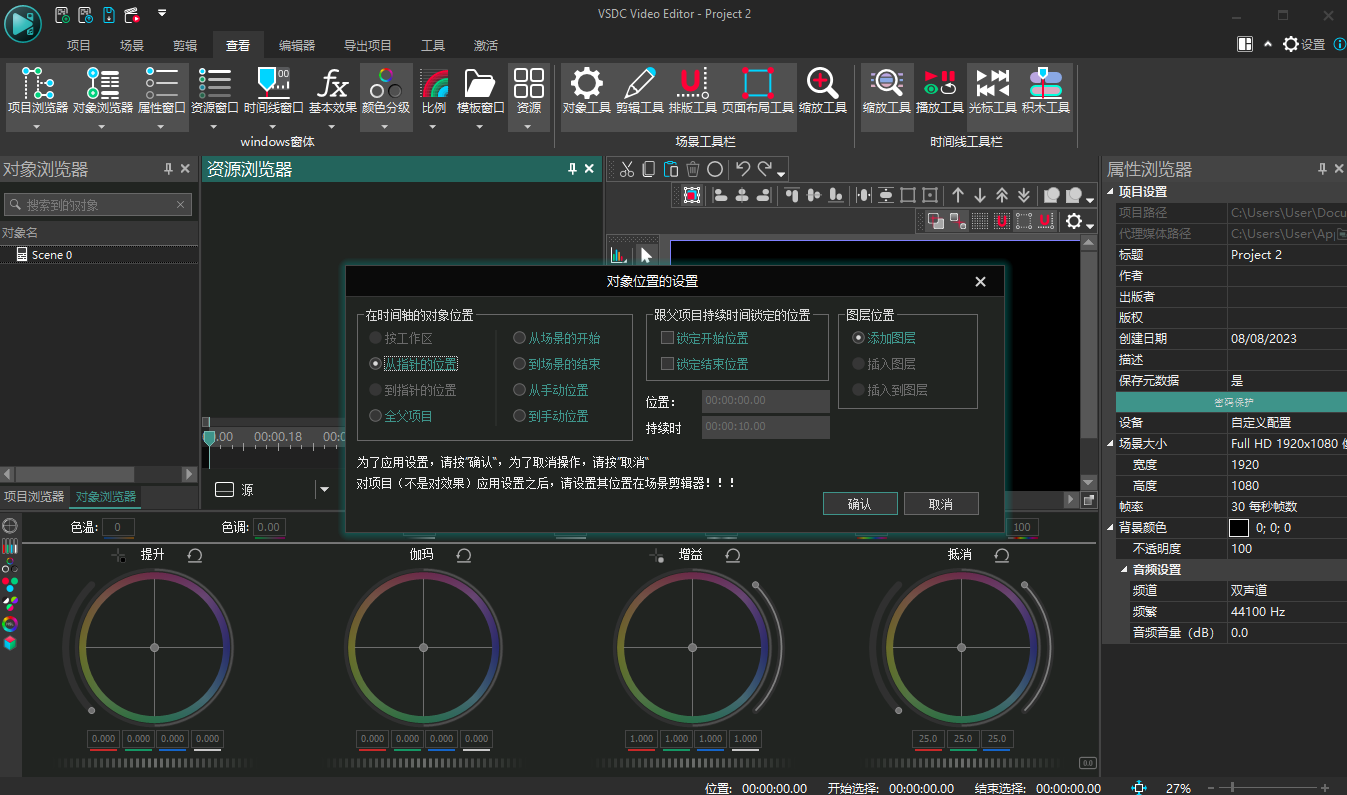
Task: Select the 到场景的结束 radio option
Action: 557,364
